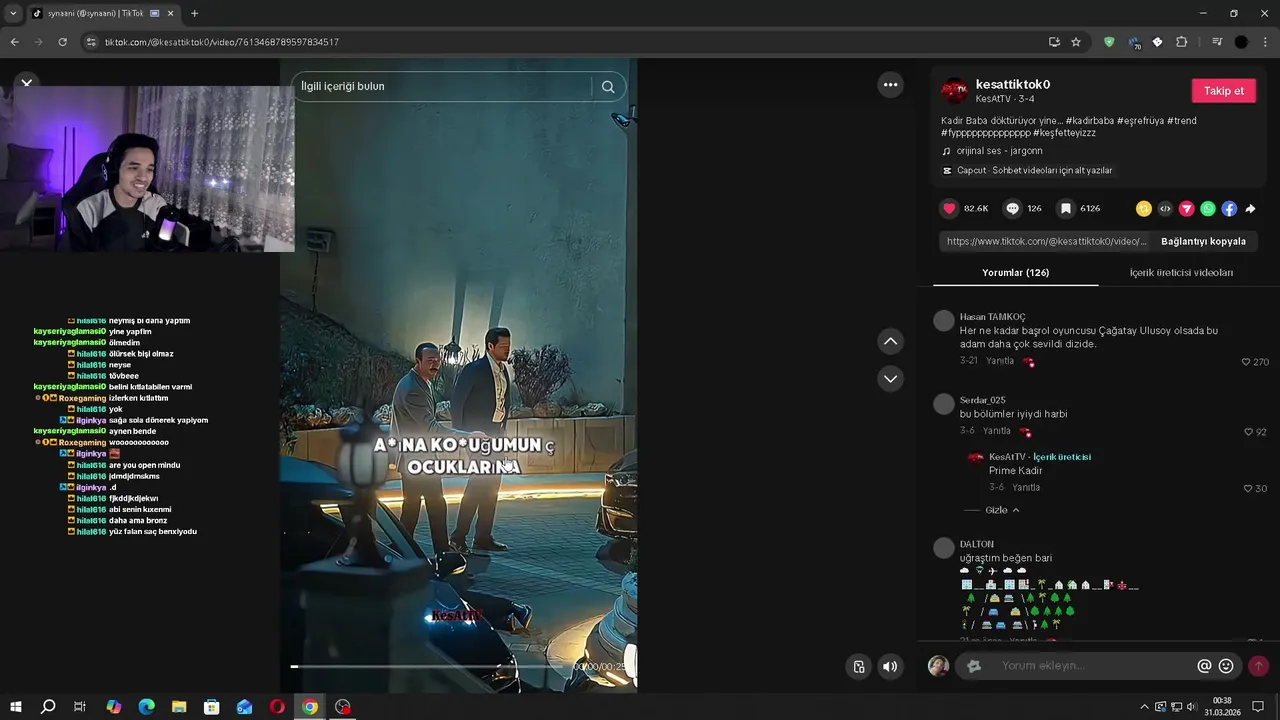This screenshot has width=1280, height=720.
Task: Close the video viewer with X
Action: [27, 82]
